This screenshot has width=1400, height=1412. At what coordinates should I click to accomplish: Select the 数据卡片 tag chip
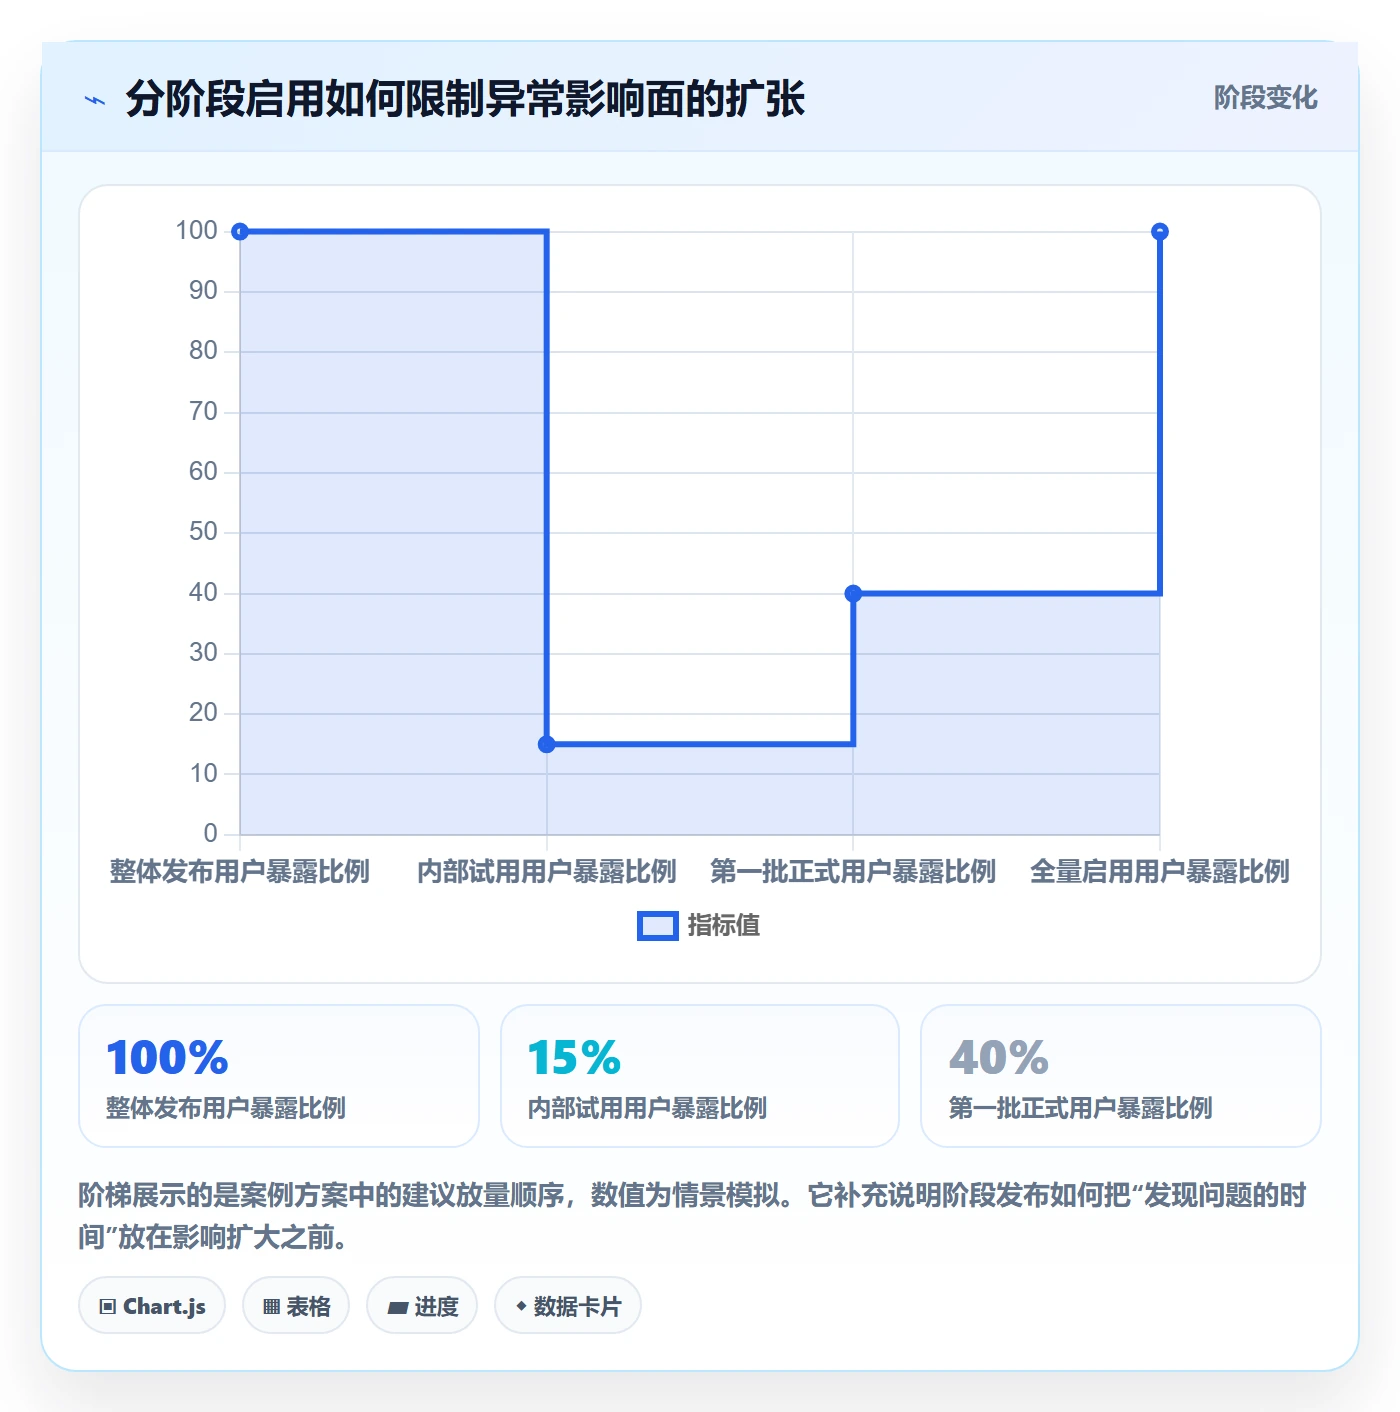click(568, 1306)
